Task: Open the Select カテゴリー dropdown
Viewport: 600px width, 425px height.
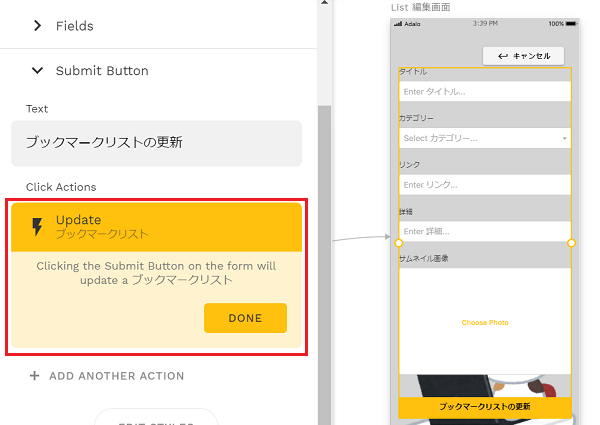Action: tap(485, 138)
